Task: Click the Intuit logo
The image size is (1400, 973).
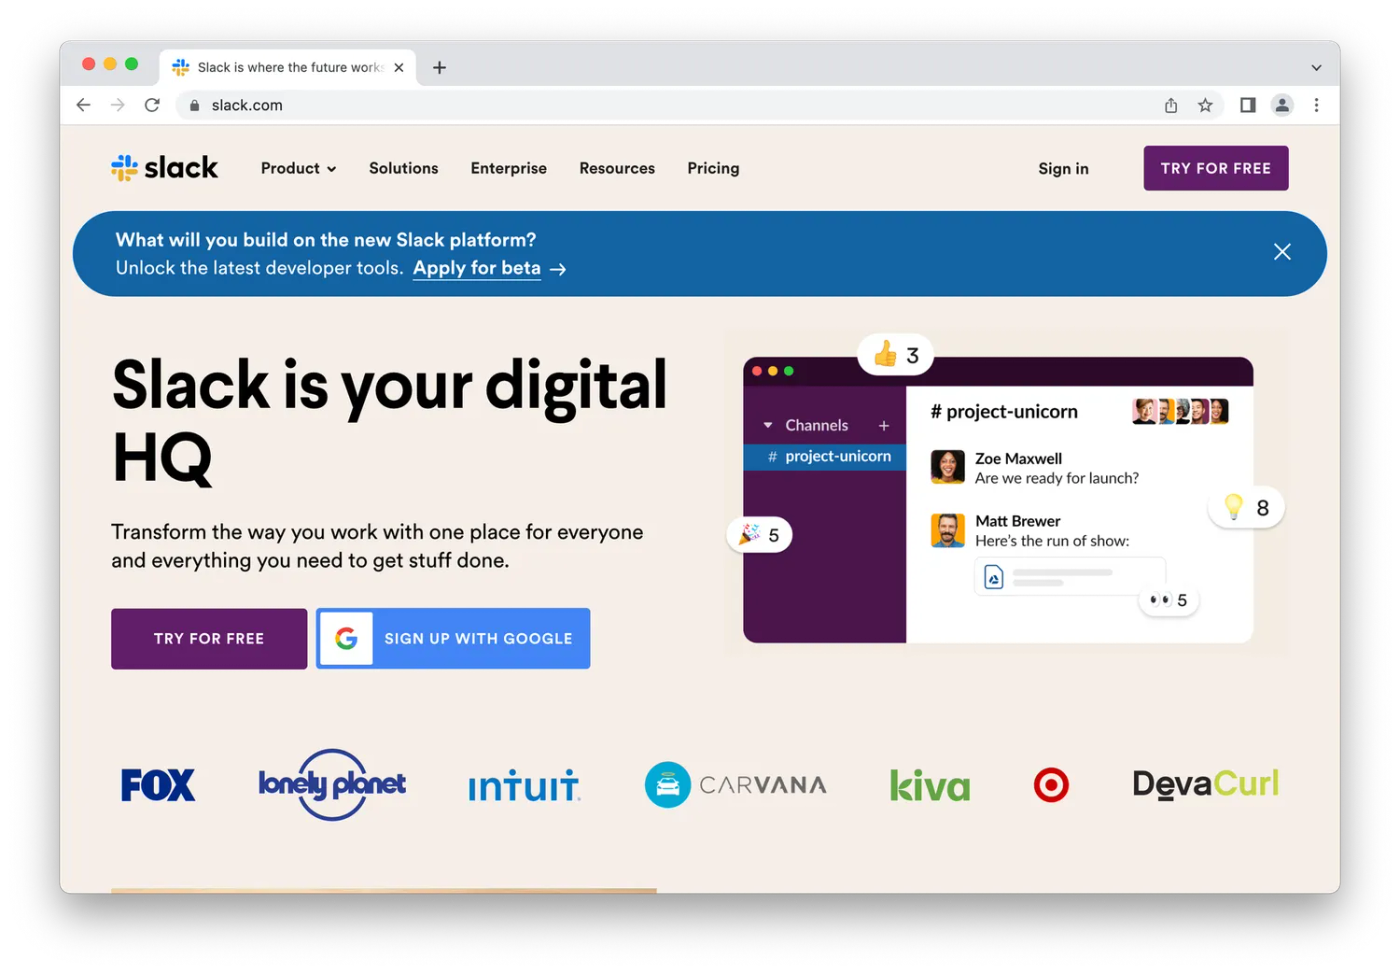Action: click(x=524, y=786)
